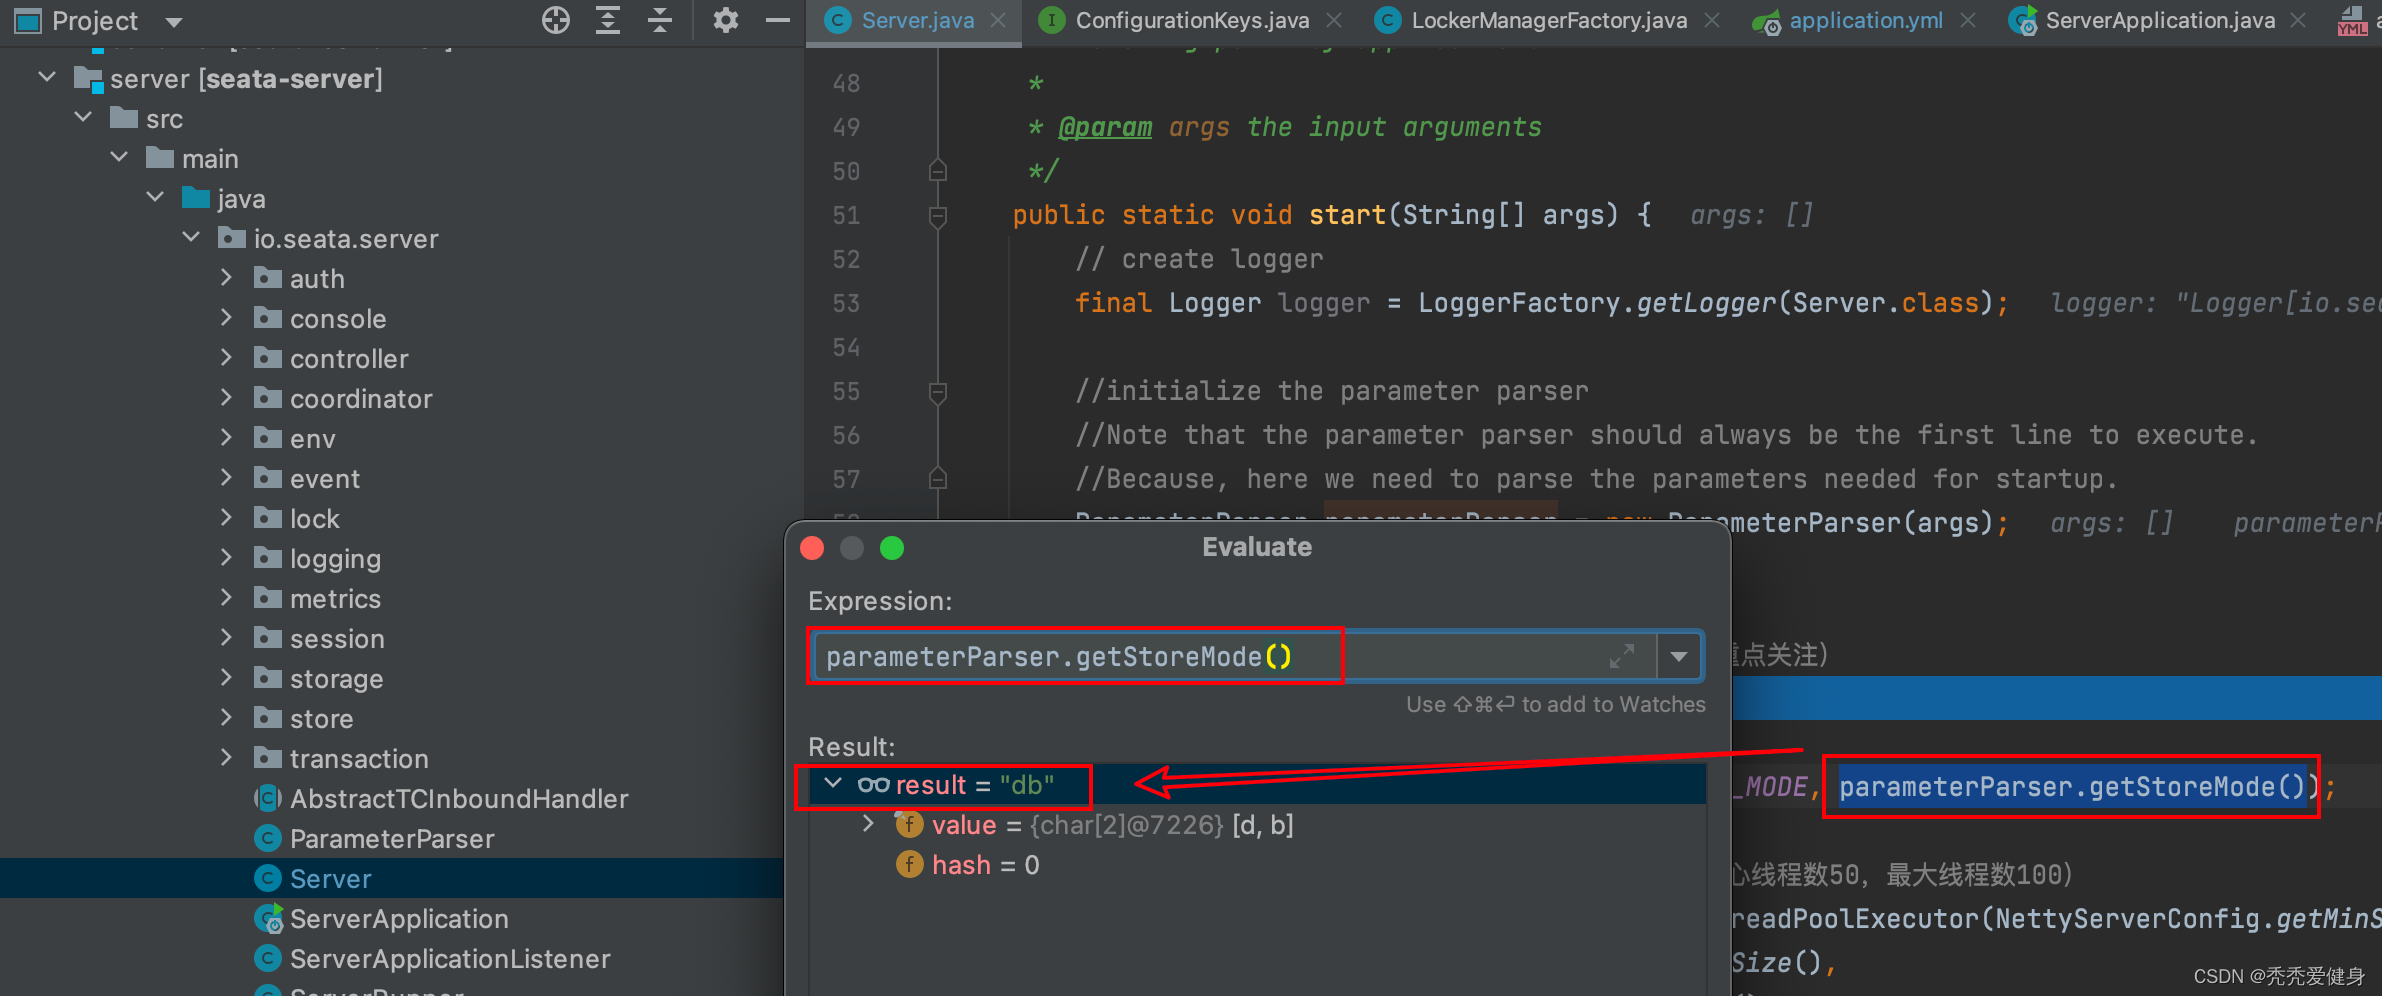The width and height of the screenshot is (2382, 996).
Task: Expand the logging package
Action: (x=226, y=557)
